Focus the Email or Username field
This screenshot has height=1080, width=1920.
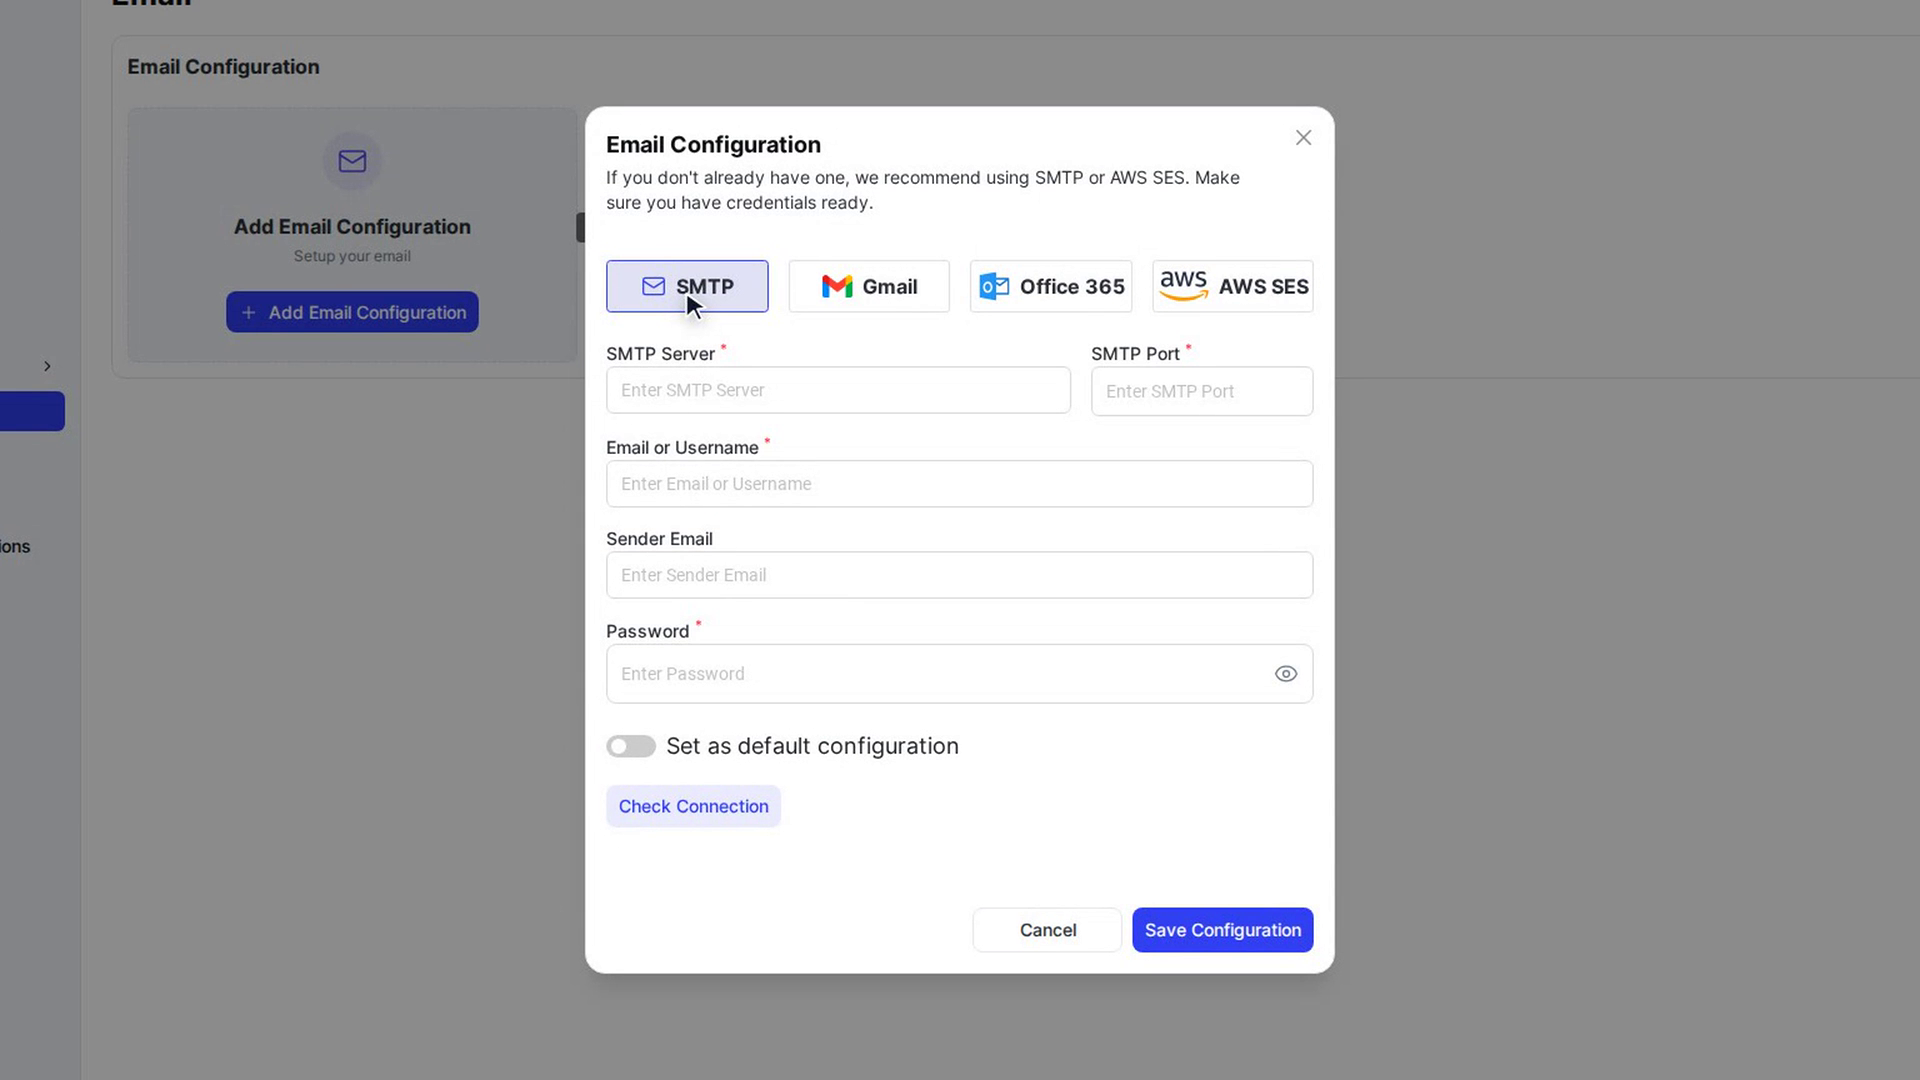959,484
